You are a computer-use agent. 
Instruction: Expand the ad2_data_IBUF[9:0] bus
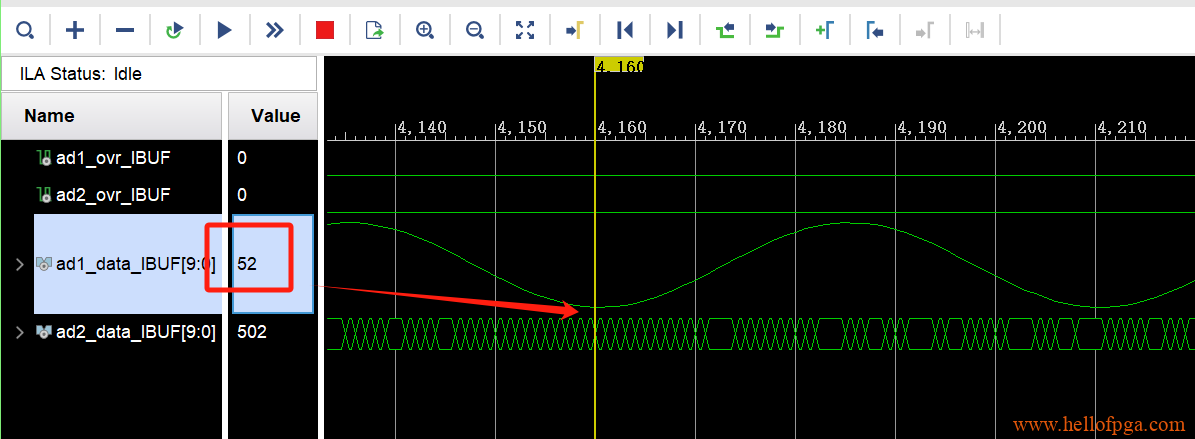pyautogui.click(x=19, y=332)
